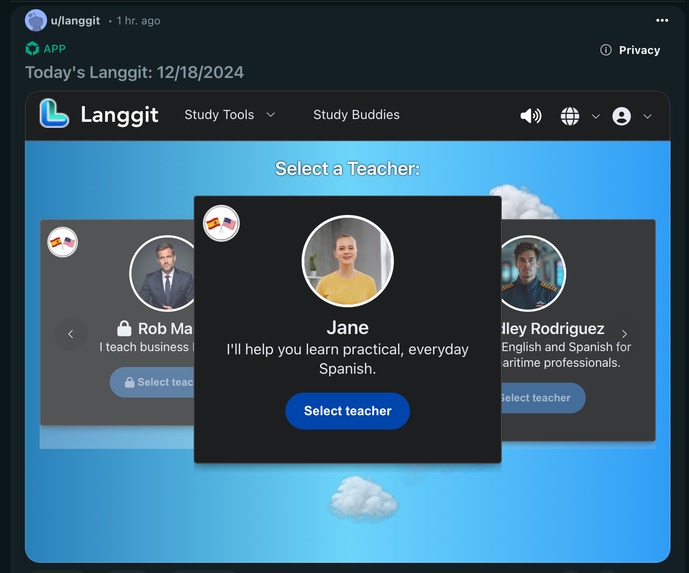The image size is (689, 573).
Task: Click the globe language icon
Action: [570, 116]
